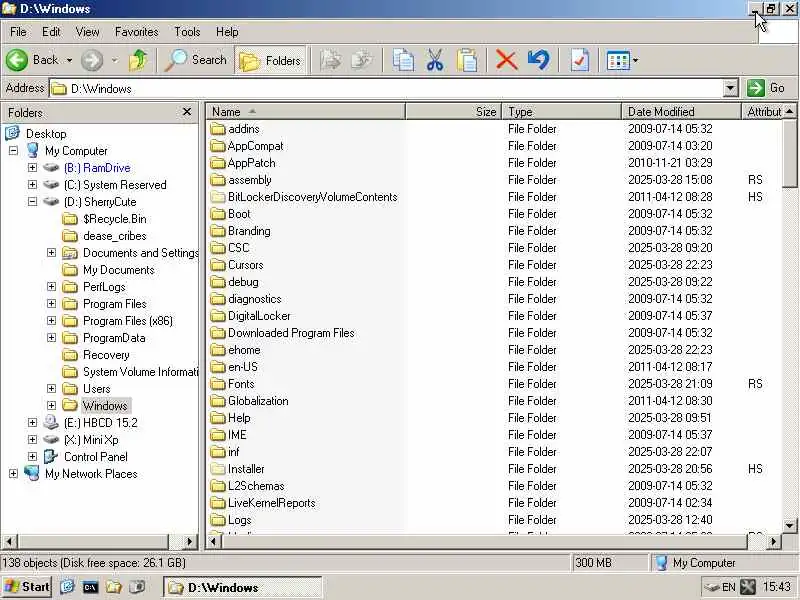Select the Fonts folder icon

tap(218, 384)
